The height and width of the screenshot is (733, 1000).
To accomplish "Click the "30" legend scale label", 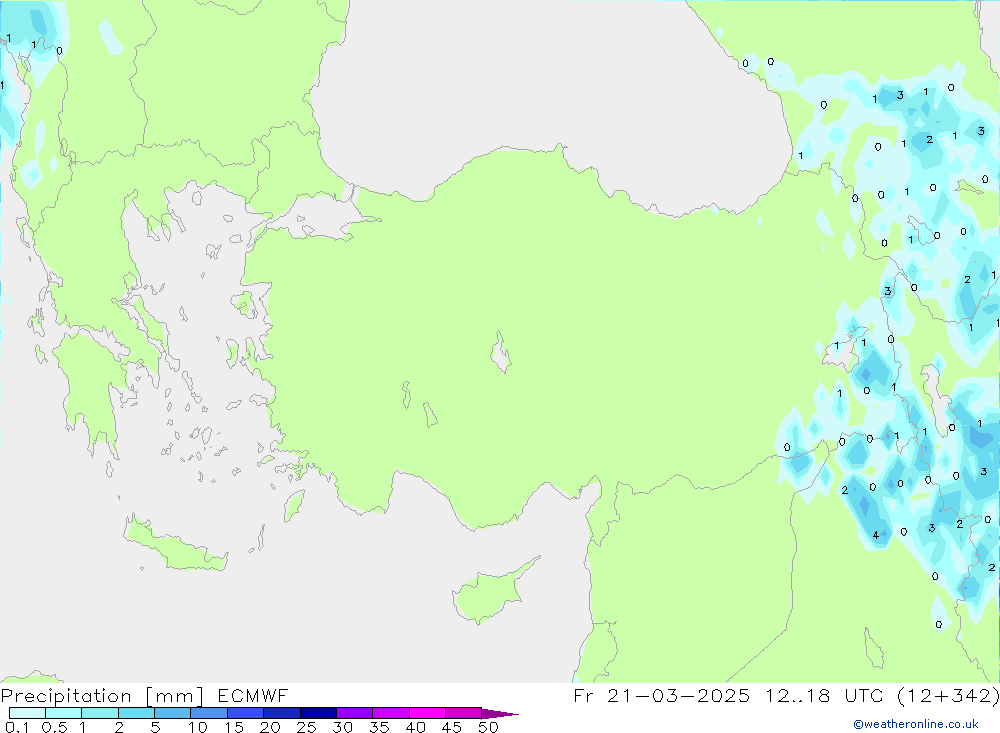I will pos(342,727).
